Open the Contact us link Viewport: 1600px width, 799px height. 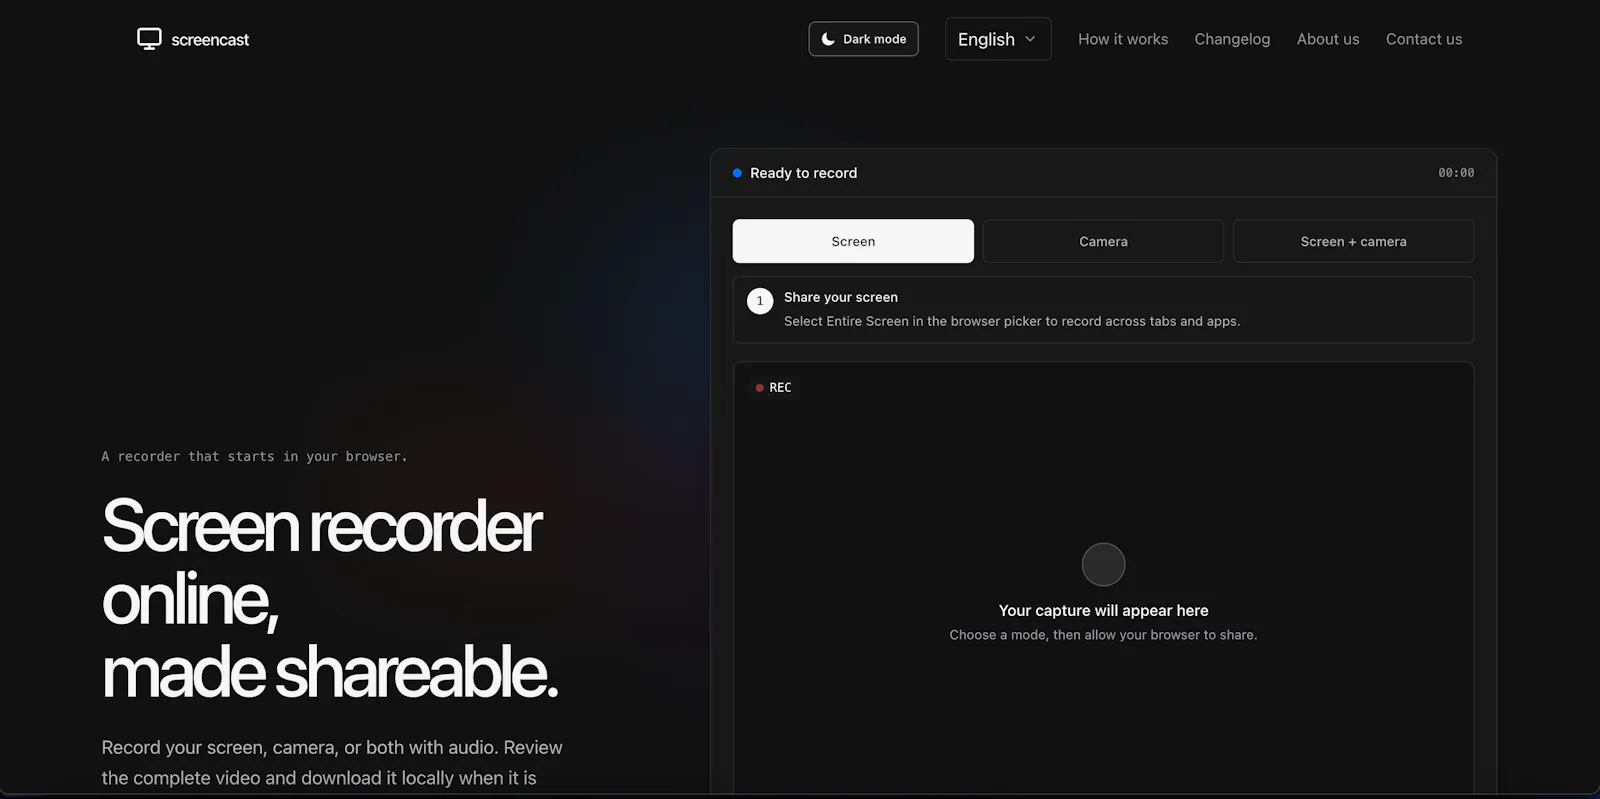pos(1424,39)
